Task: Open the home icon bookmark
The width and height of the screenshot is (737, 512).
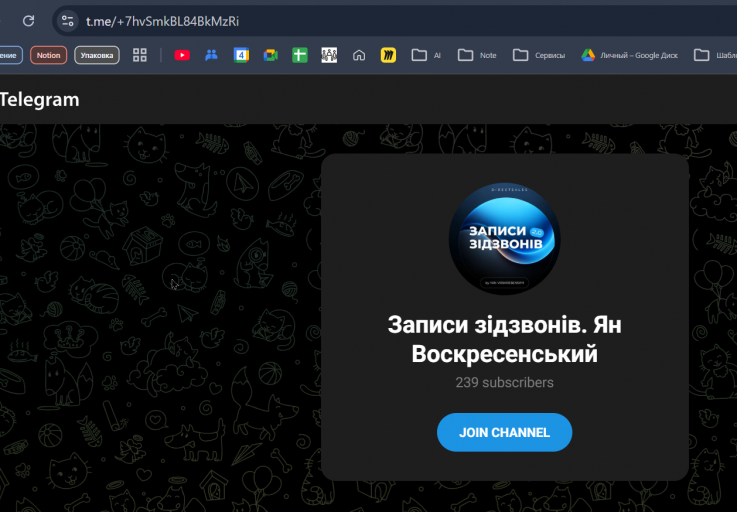Action: [359, 55]
